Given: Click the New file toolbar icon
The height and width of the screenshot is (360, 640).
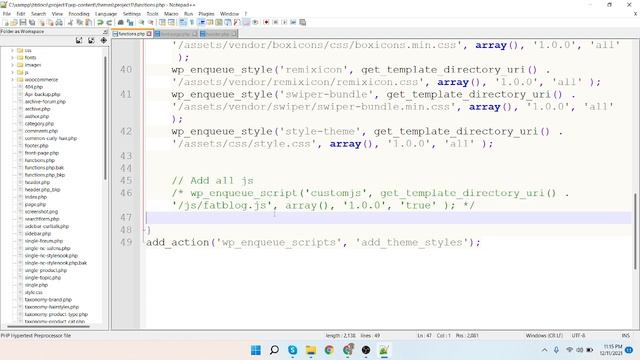Looking at the screenshot, I should [x=6, y=22].
